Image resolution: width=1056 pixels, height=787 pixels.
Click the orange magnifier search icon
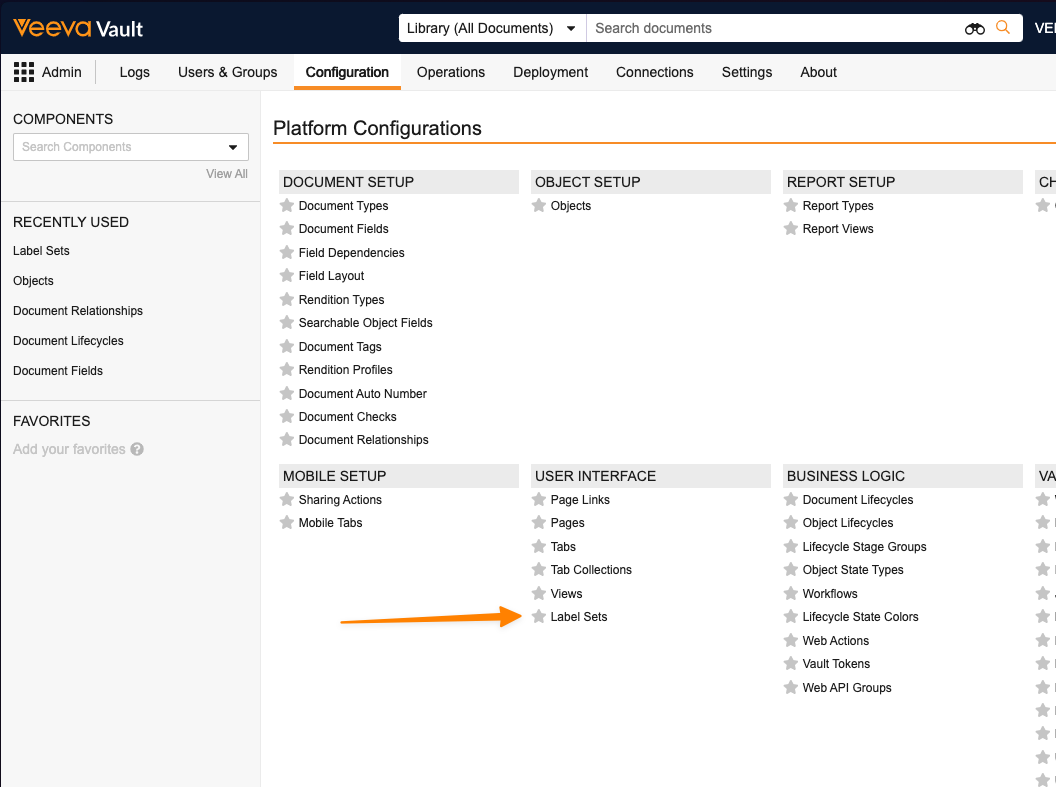[x=1003, y=28]
